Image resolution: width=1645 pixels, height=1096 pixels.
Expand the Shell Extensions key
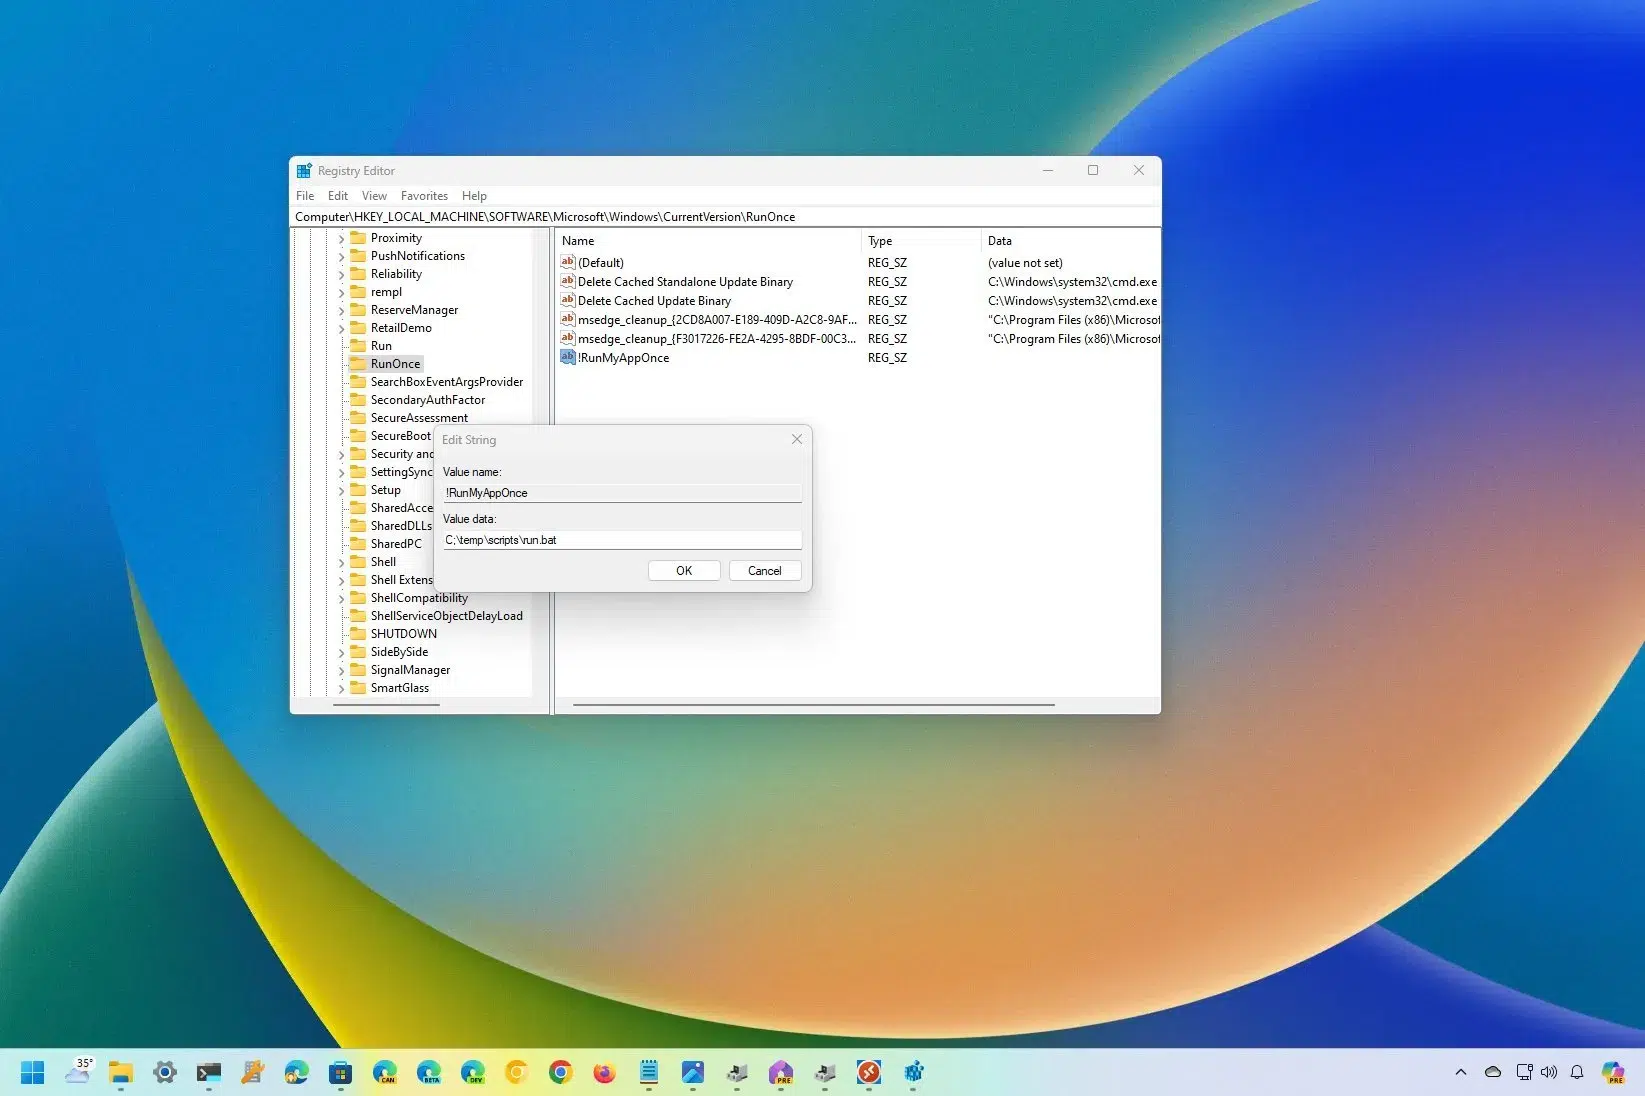click(343, 579)
